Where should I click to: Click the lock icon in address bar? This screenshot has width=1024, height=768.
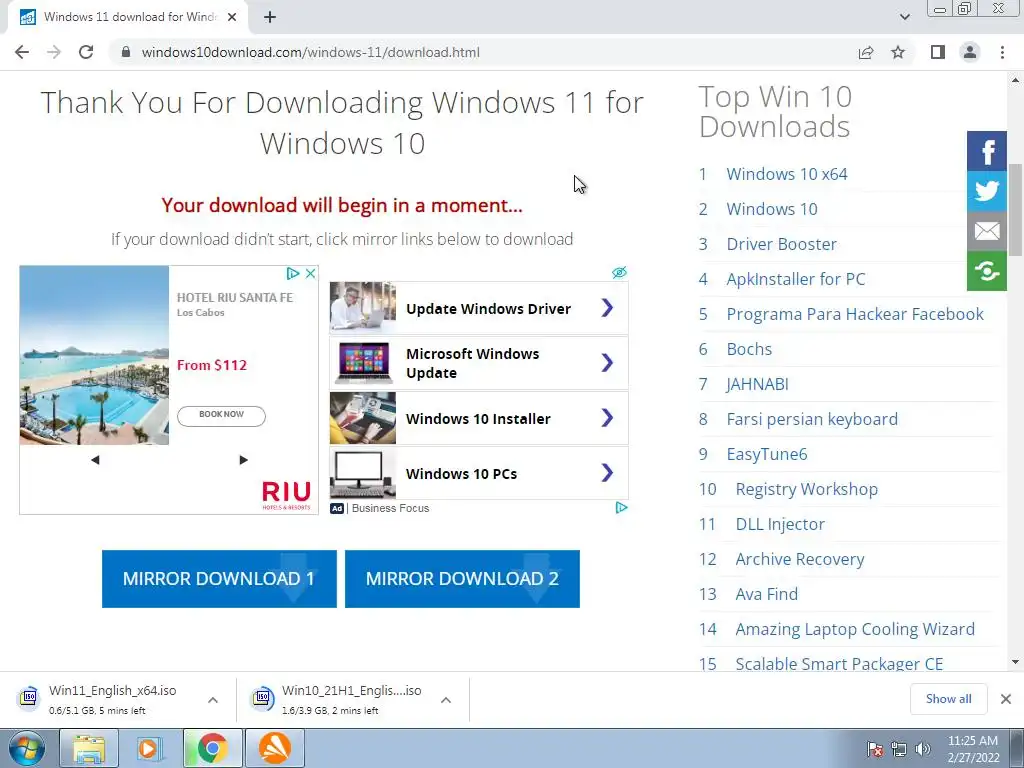(x=126, y=52)
